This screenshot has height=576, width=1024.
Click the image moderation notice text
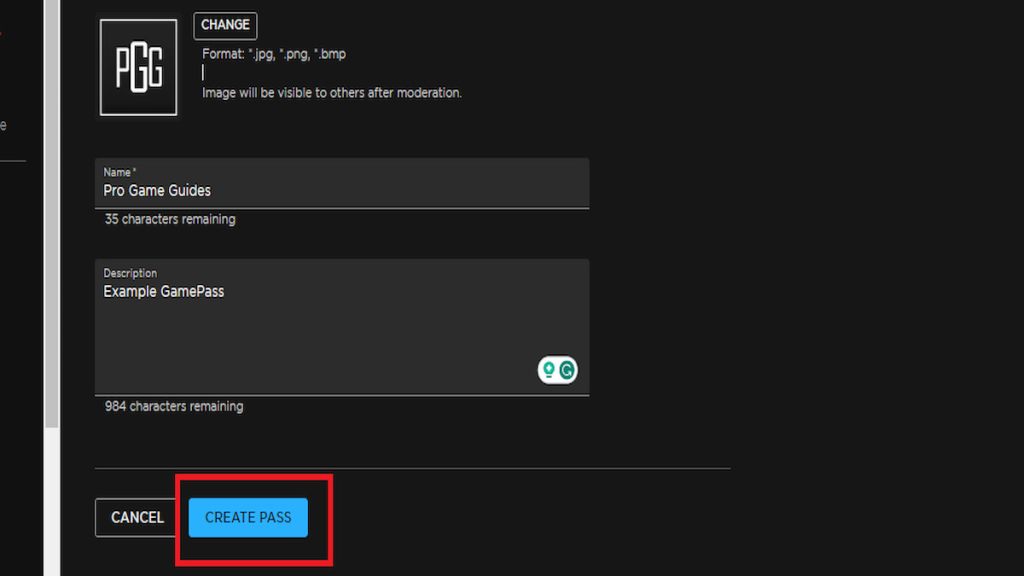coord(332,93)
